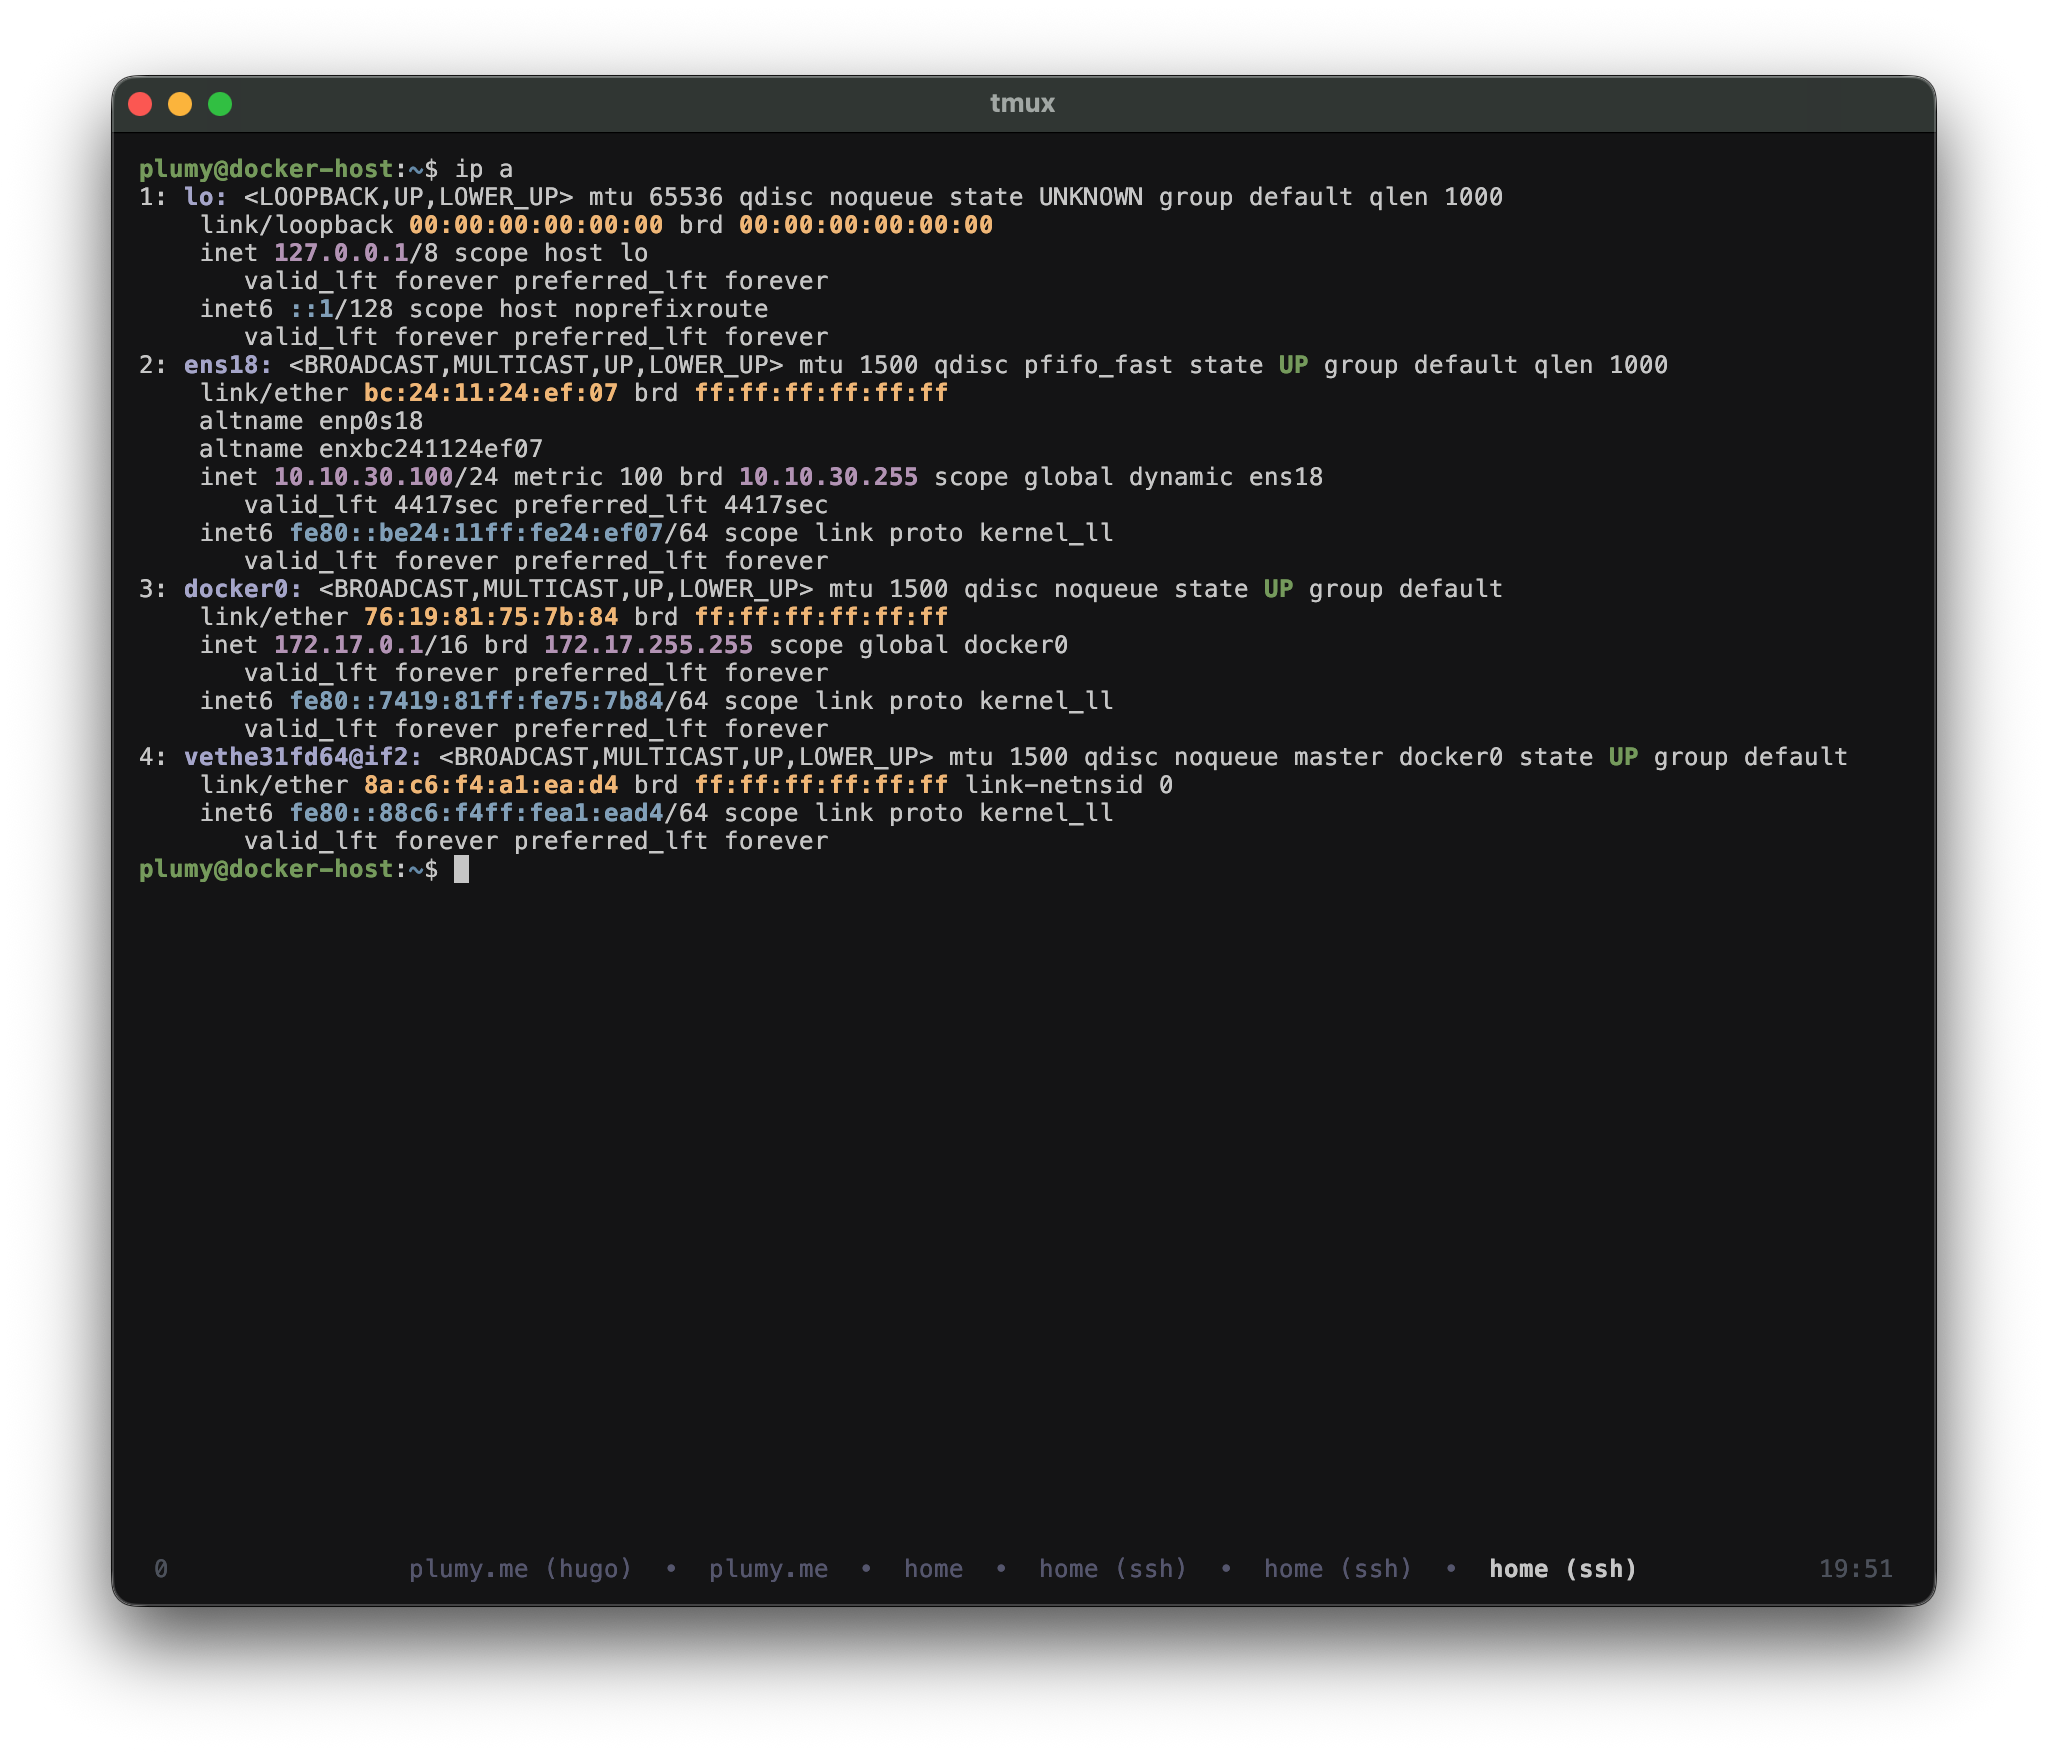The height and width of the screenshot is (1754, 2048).
Task: Click the 10.10.30.100 IP address
Action: click(364, 477)
